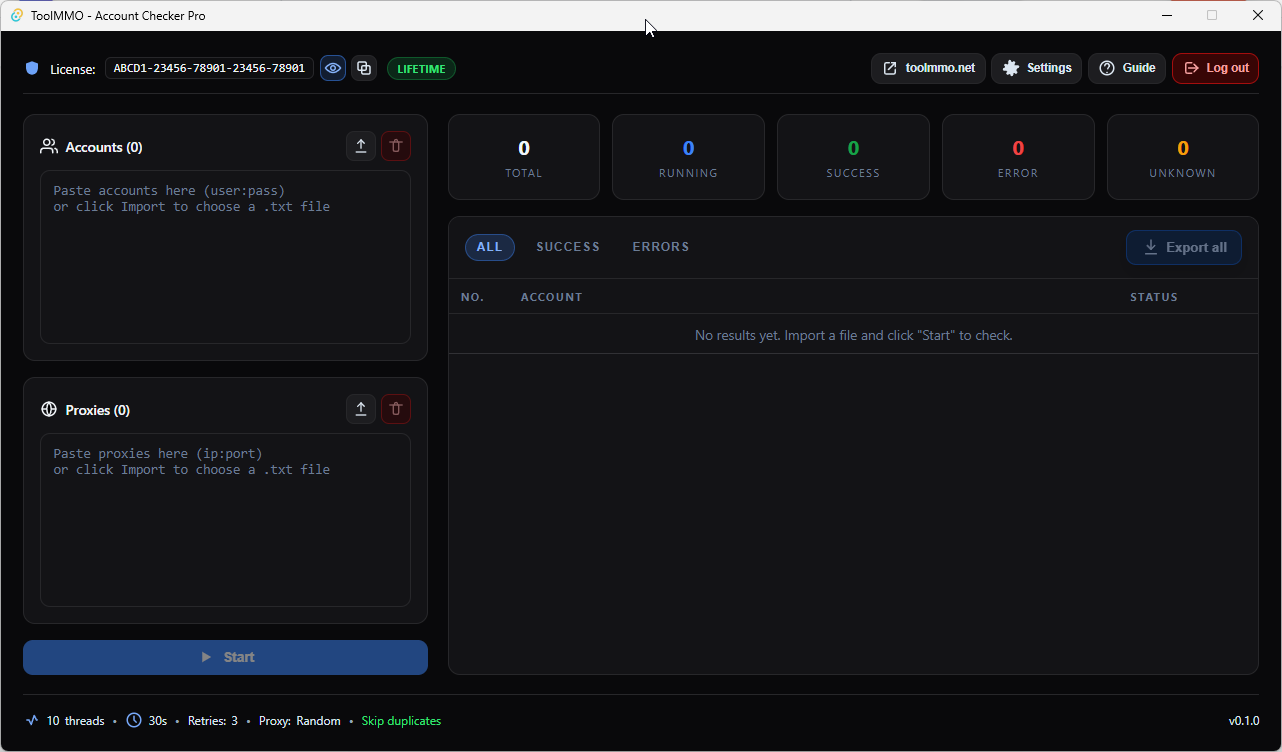1282x752 pixels.
Task: Click the shield icon beside License
Action: pos(32,68)
